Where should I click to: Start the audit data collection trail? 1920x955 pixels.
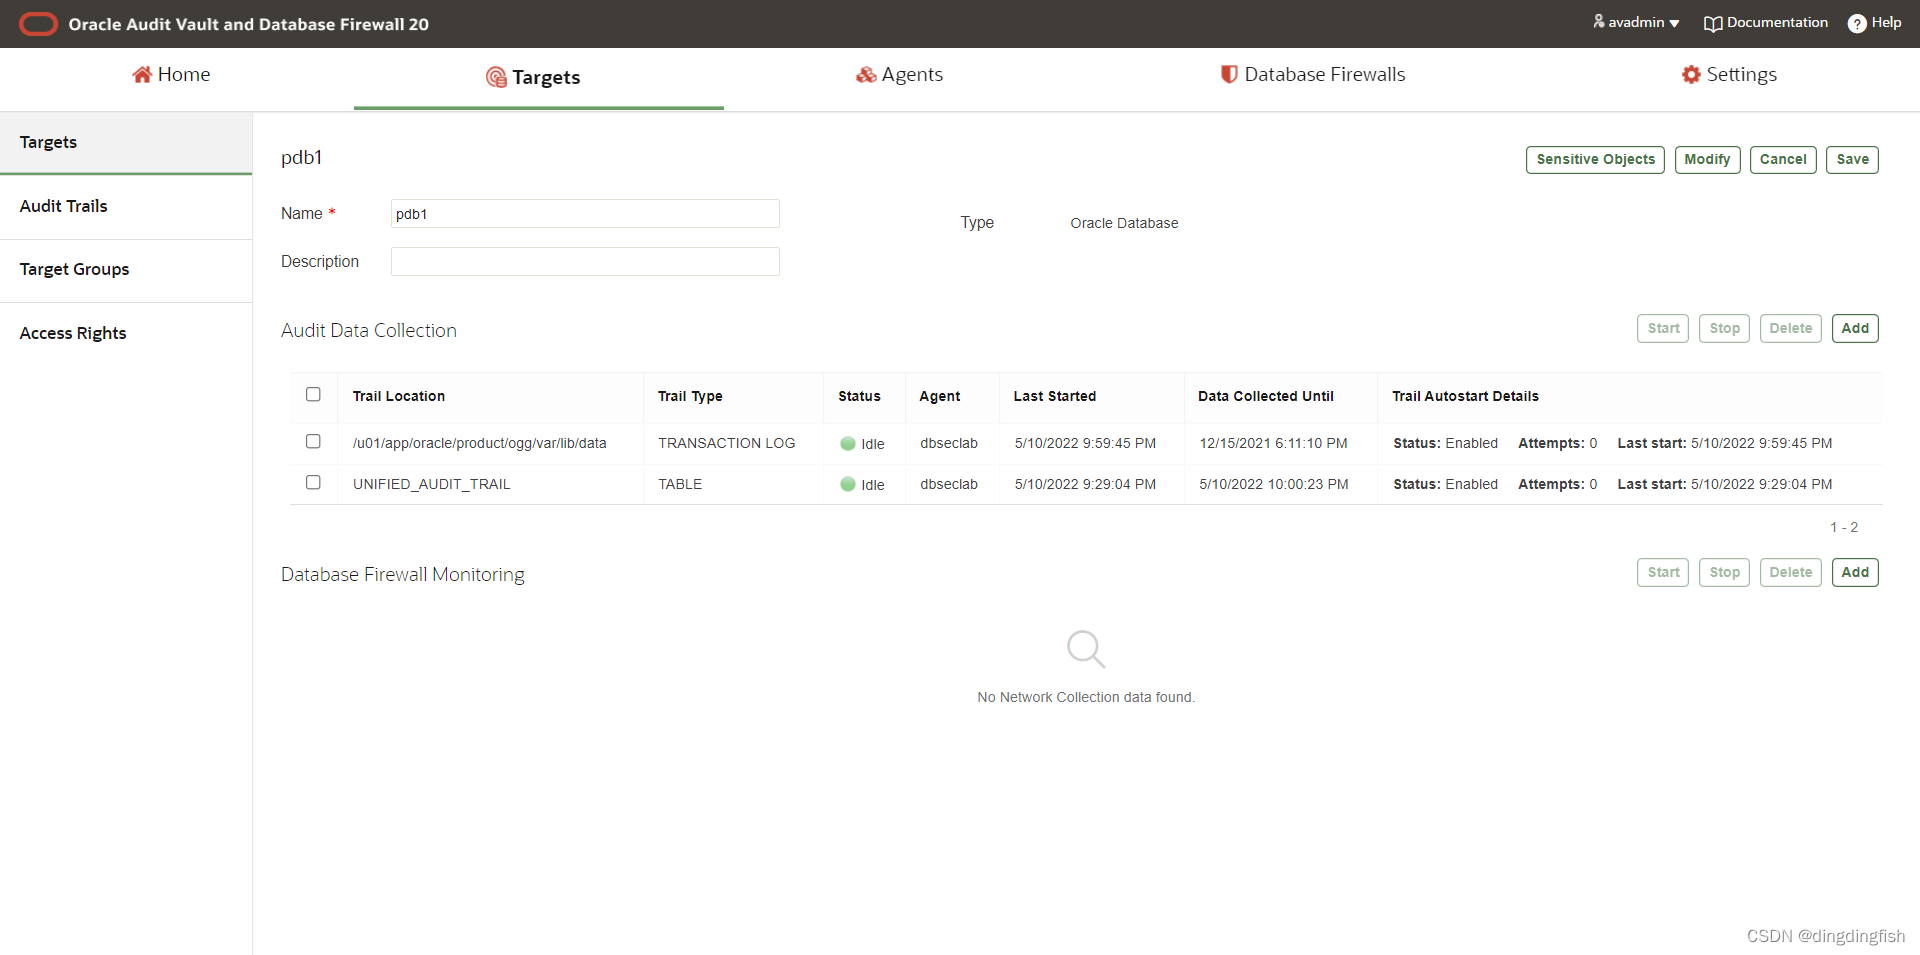pos(1663,329)
